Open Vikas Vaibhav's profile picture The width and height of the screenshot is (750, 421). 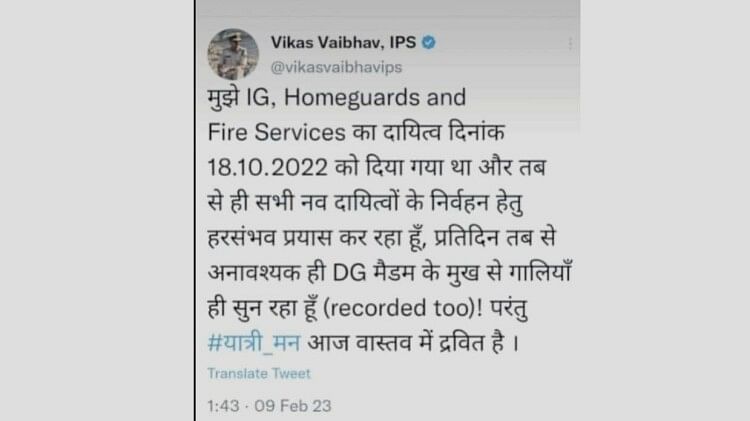click(x=233, y=54)
